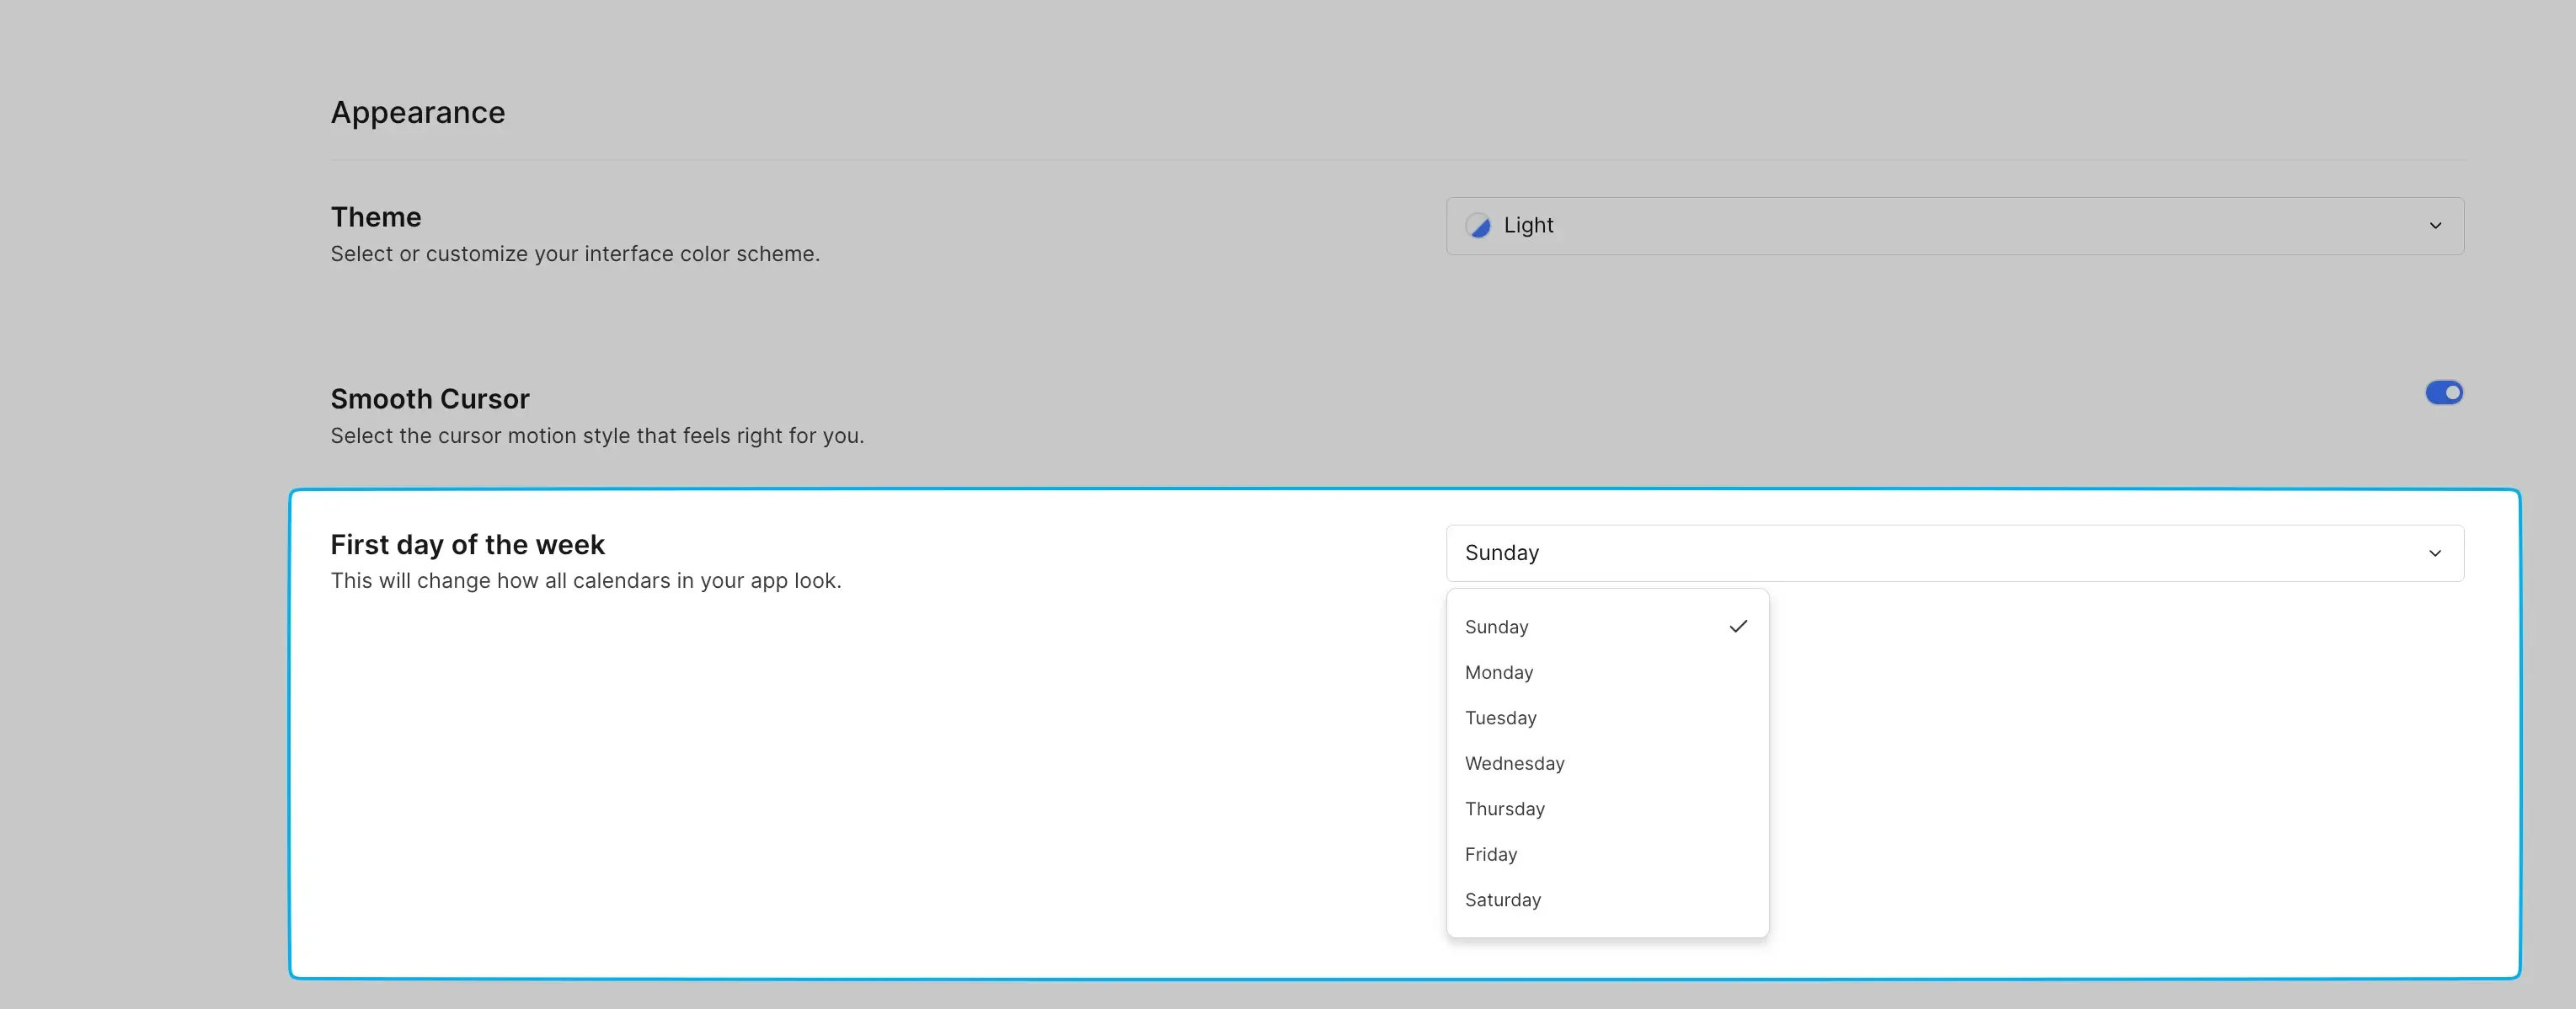Select Monday as first day of week
This screenshot has width=2576, height=1009.
pos(1499,672)
